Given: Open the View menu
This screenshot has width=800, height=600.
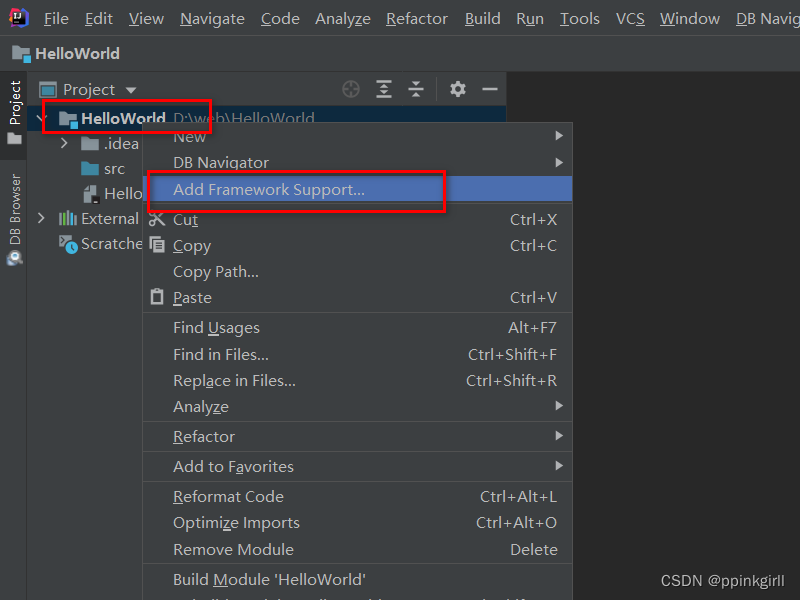Looking at the screenshot, I should [146, 19].
